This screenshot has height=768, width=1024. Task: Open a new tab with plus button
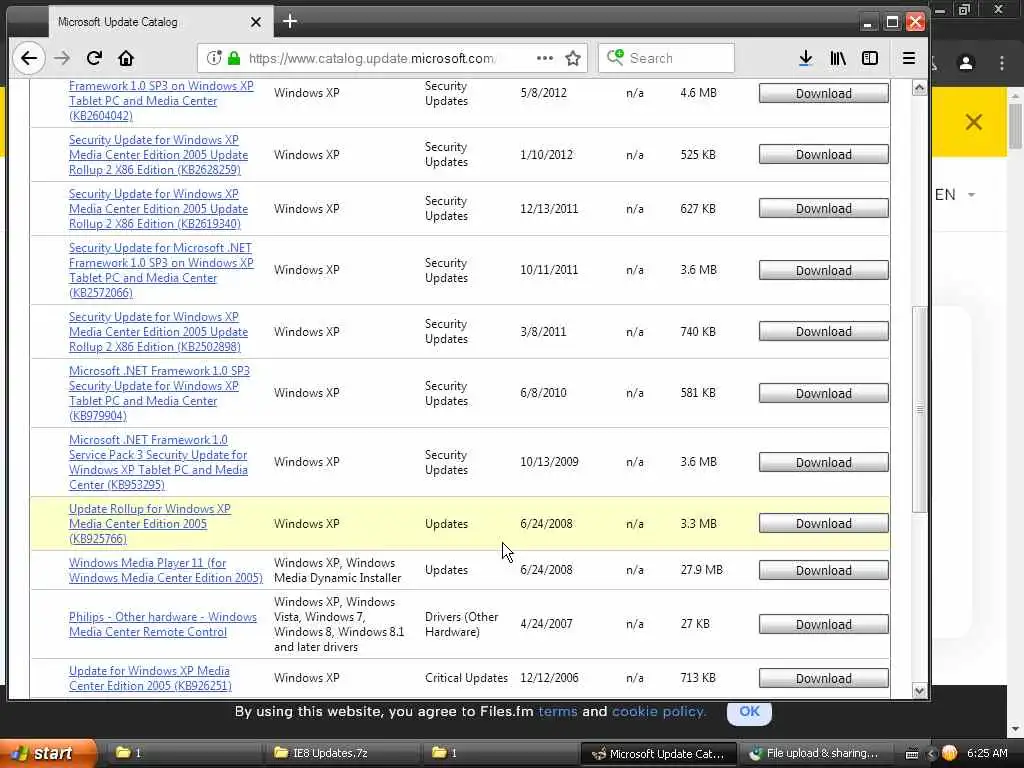point(290,22)
